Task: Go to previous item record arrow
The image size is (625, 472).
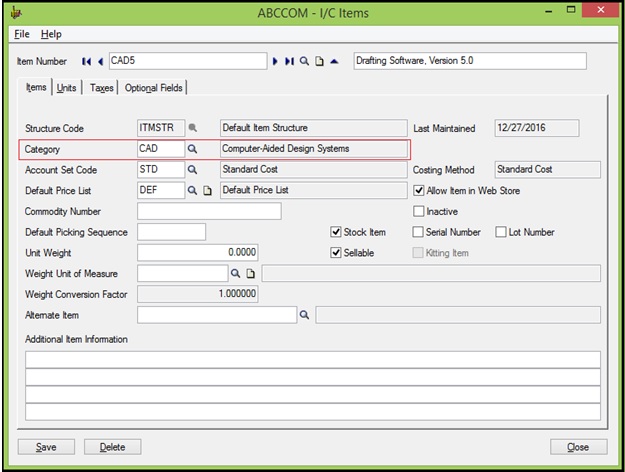Action: pos(100,61)
